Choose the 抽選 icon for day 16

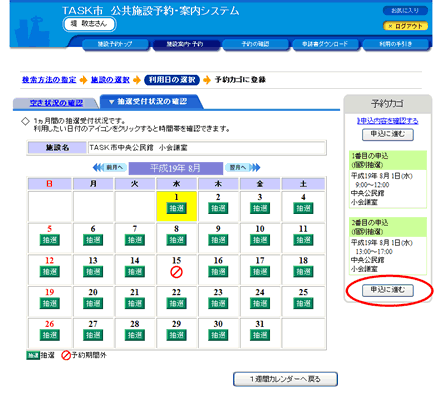(218, 272)
